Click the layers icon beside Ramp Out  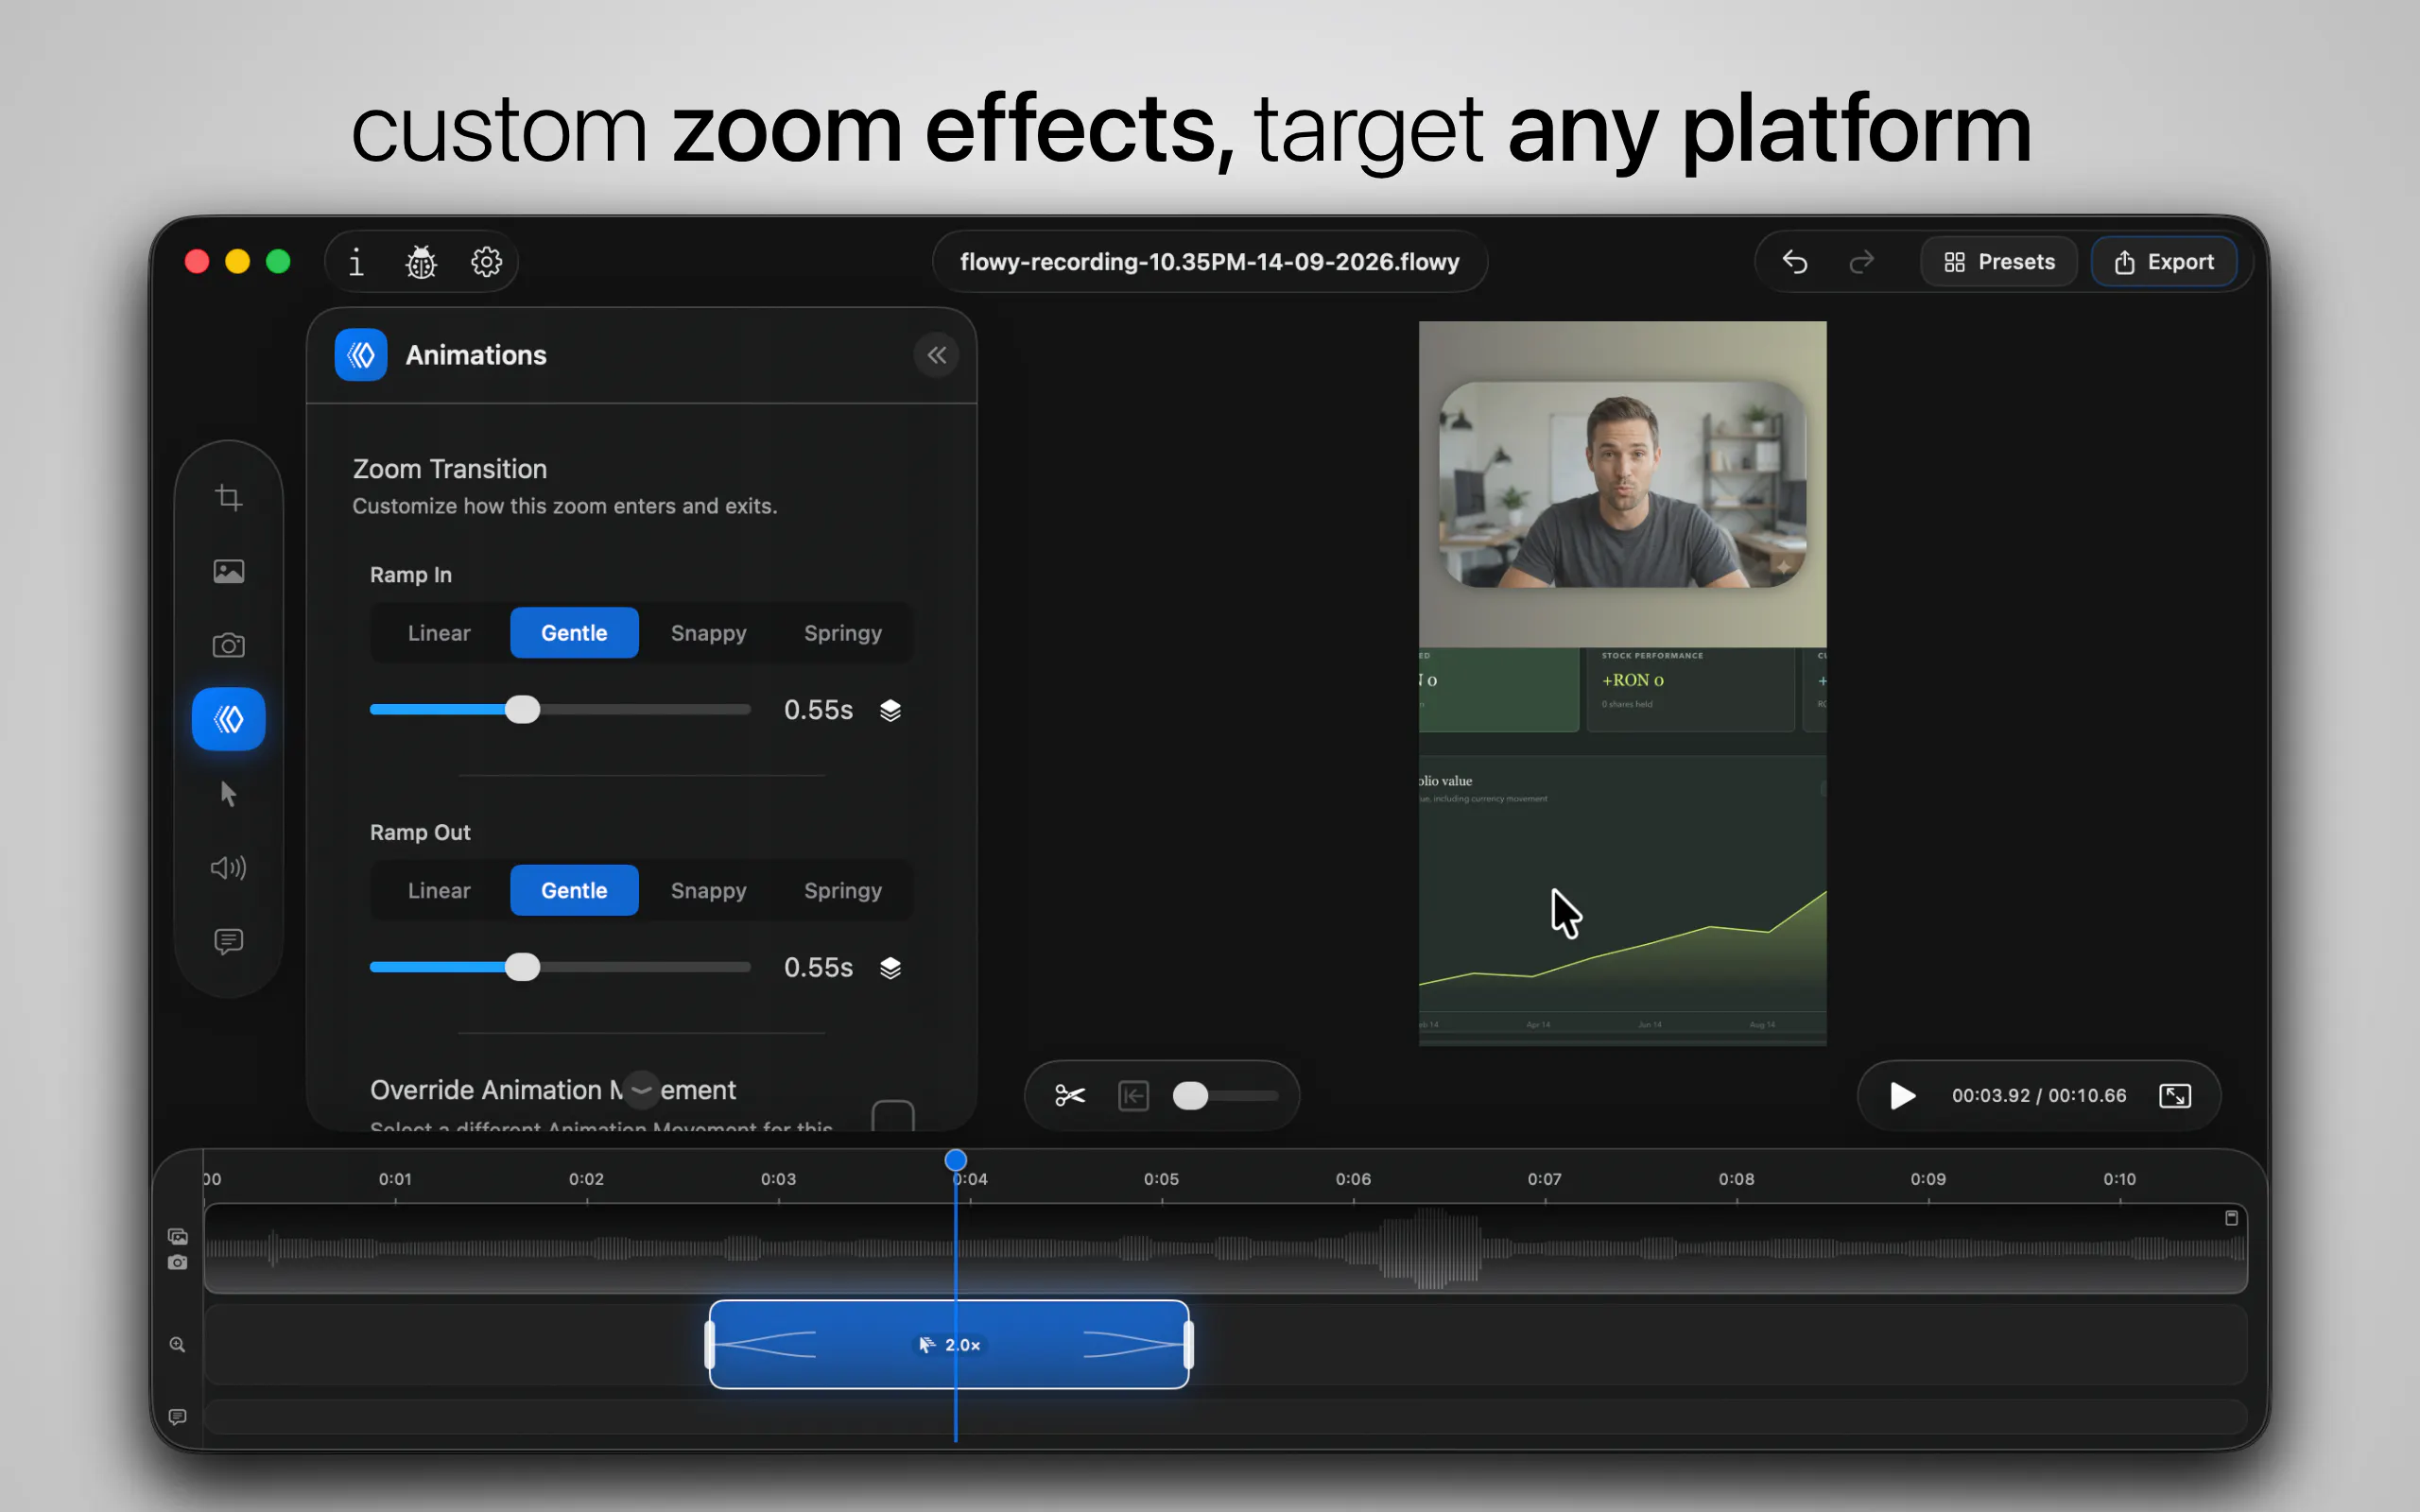click(x=890, y=967)
